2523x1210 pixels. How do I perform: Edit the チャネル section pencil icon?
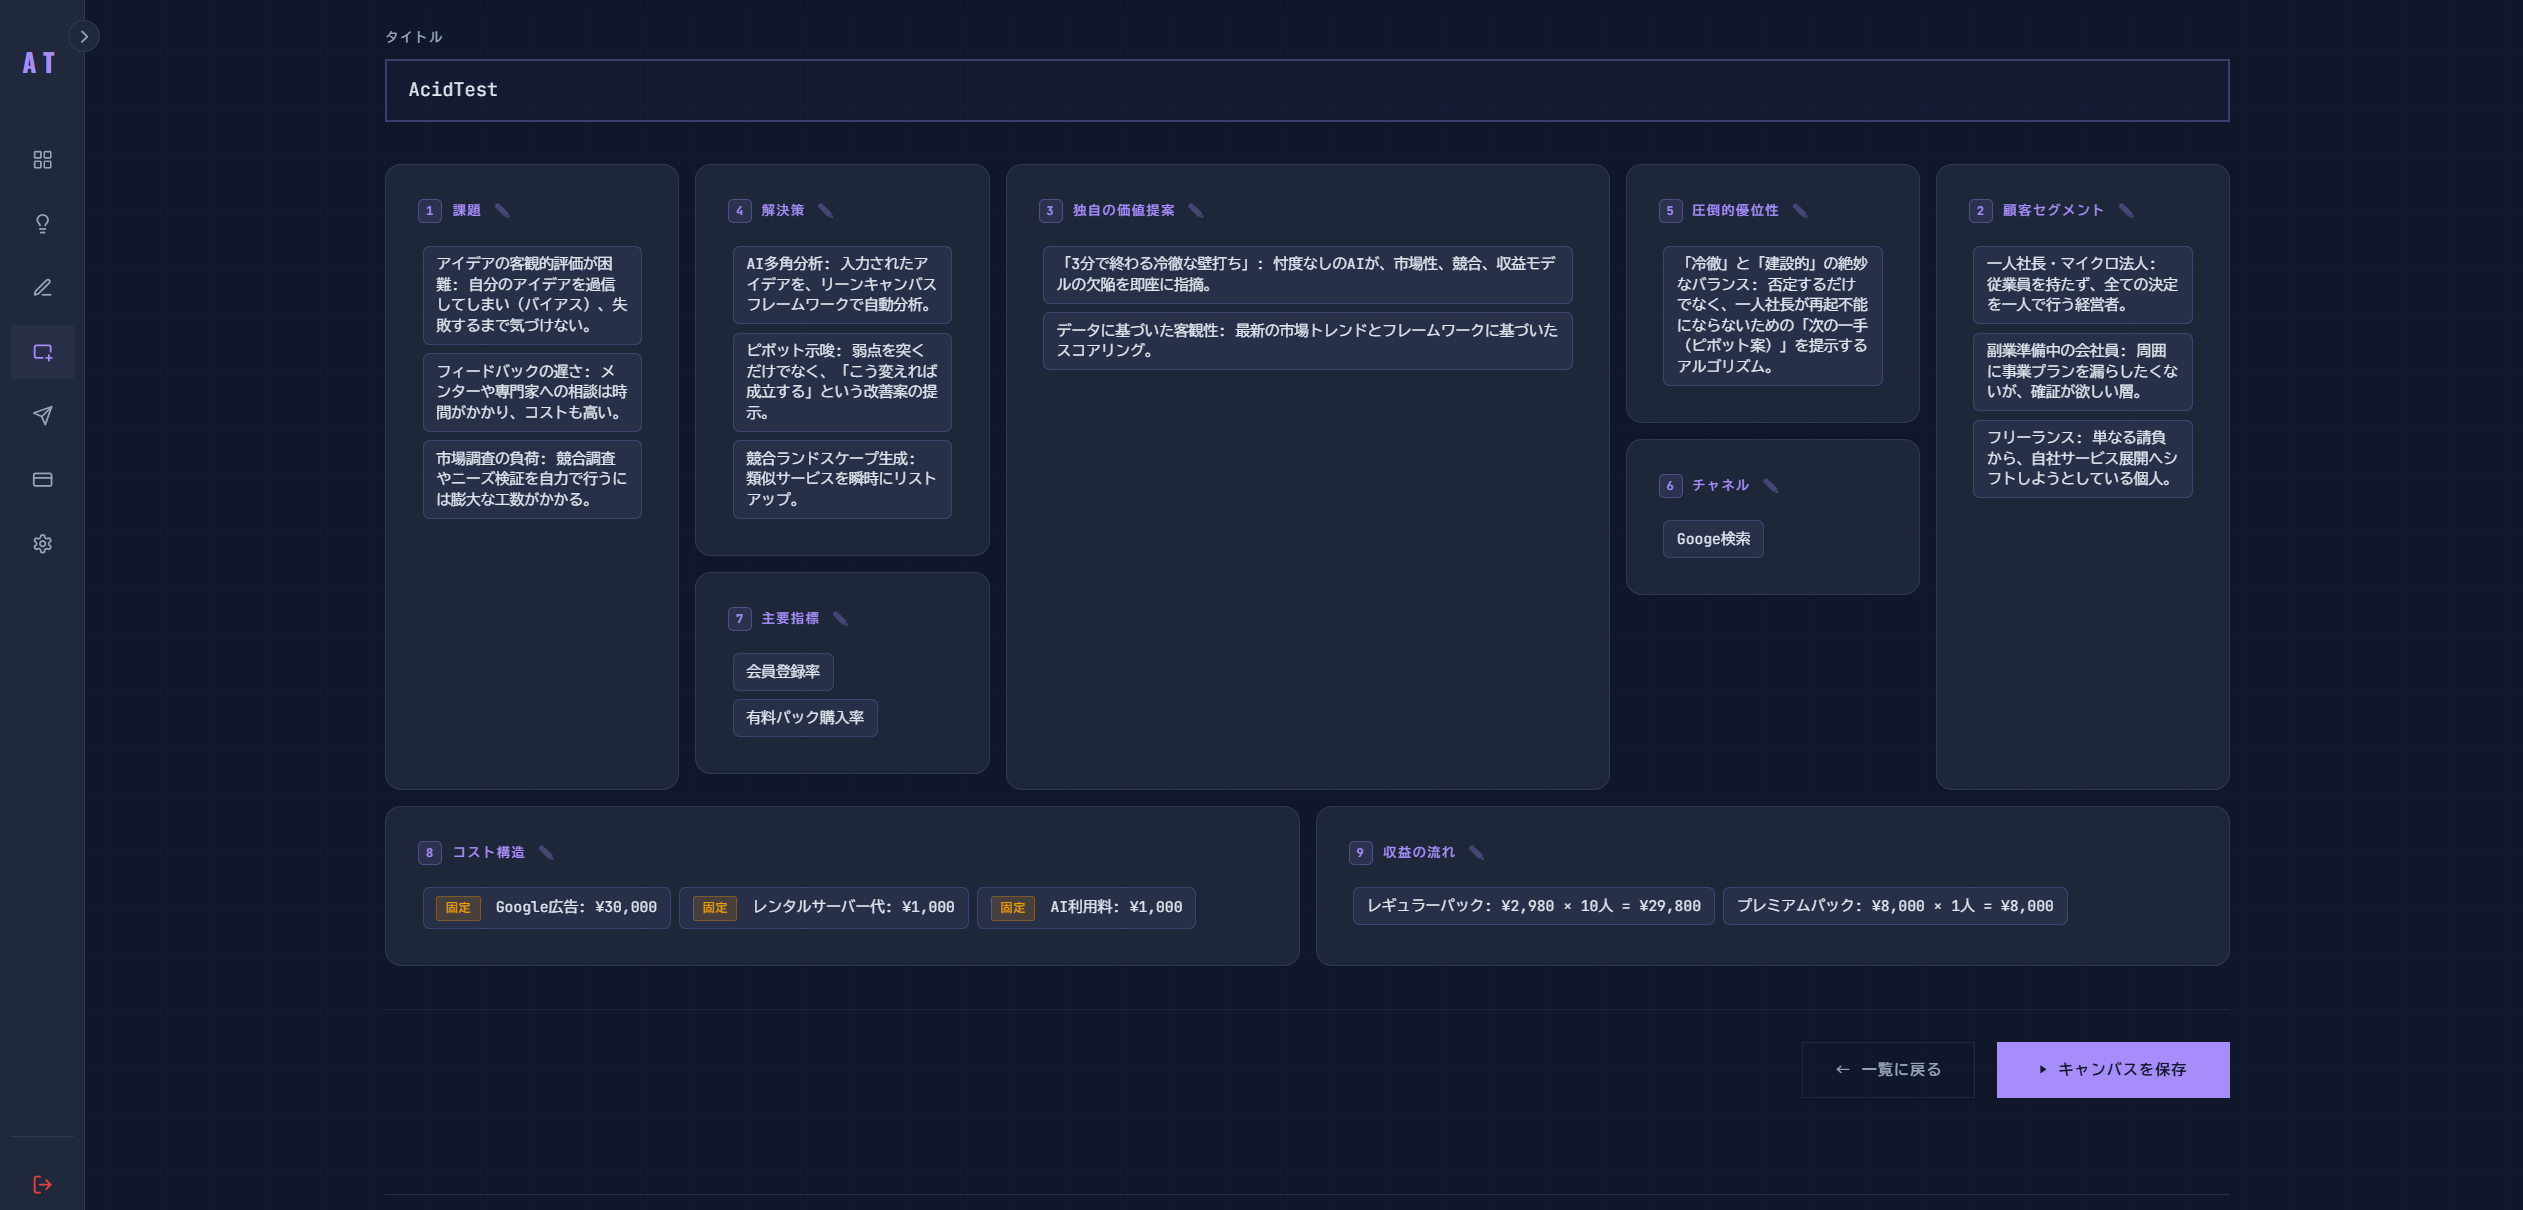pos(1771,486)
